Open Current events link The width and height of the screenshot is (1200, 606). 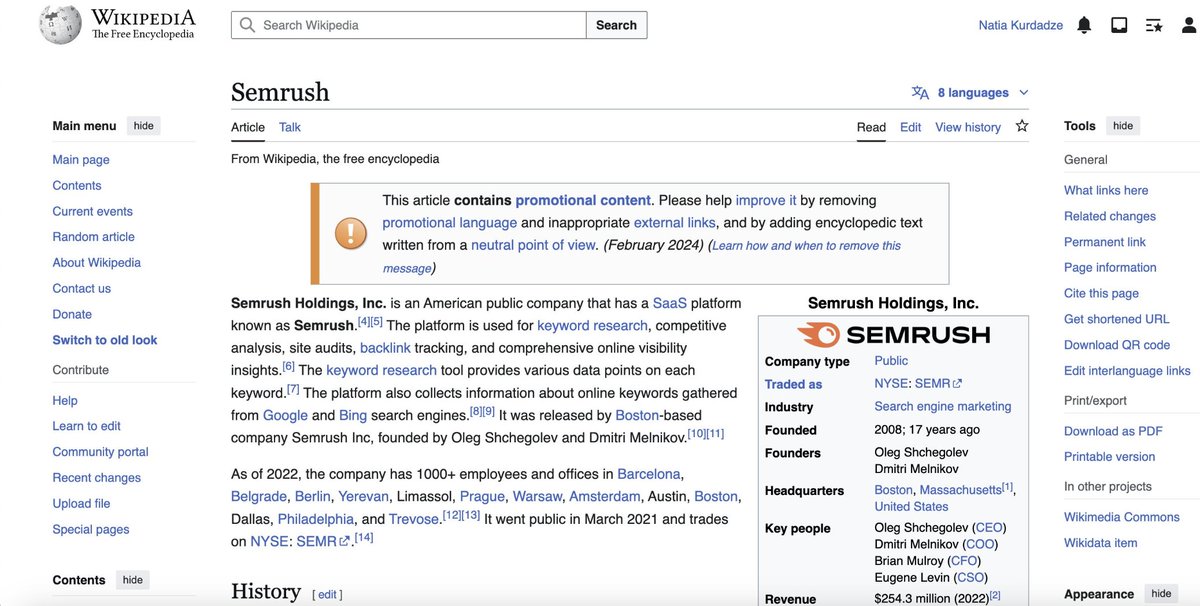(x=92, y=211)
